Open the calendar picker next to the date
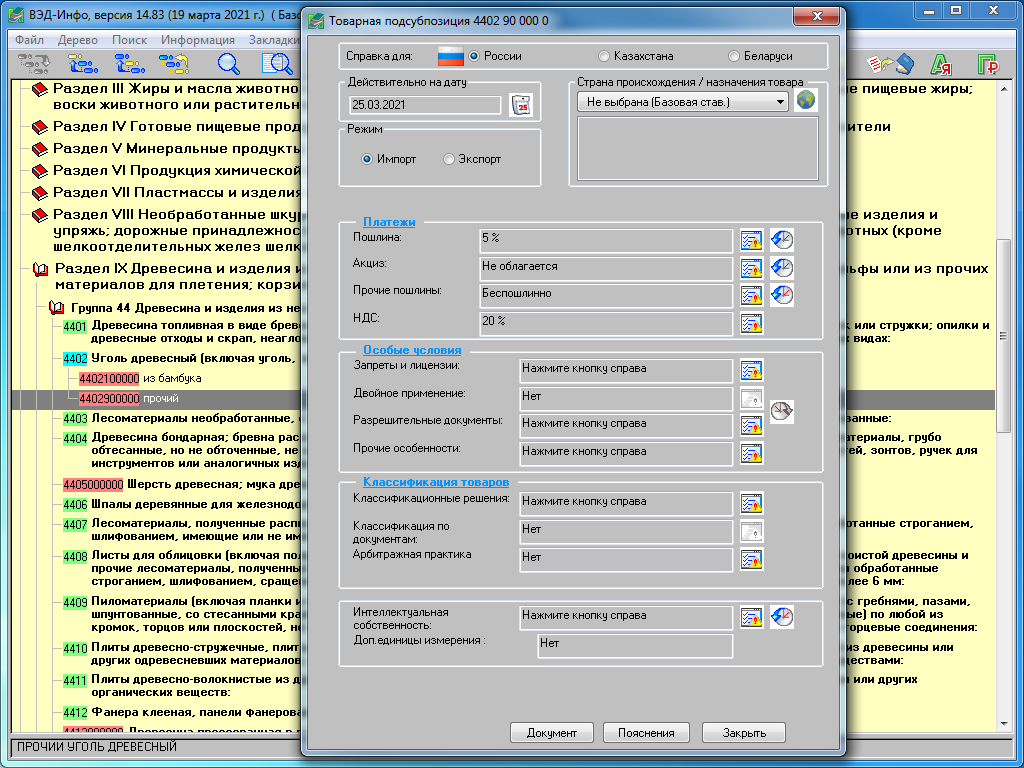Image resolution: width=1024 pixels, height=768 pixels. [x=521, y=104]
